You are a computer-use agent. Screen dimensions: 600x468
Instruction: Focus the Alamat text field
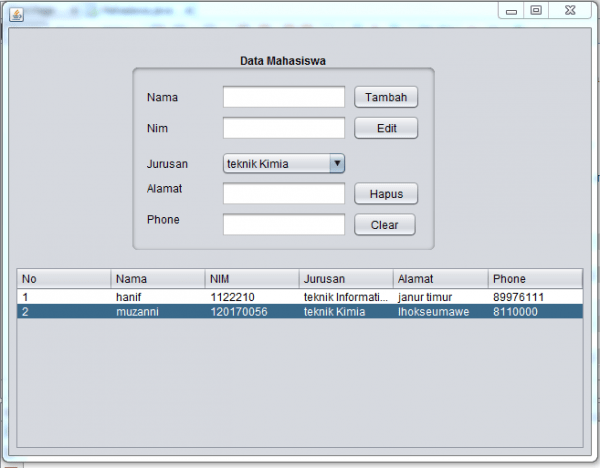[284, 194]
